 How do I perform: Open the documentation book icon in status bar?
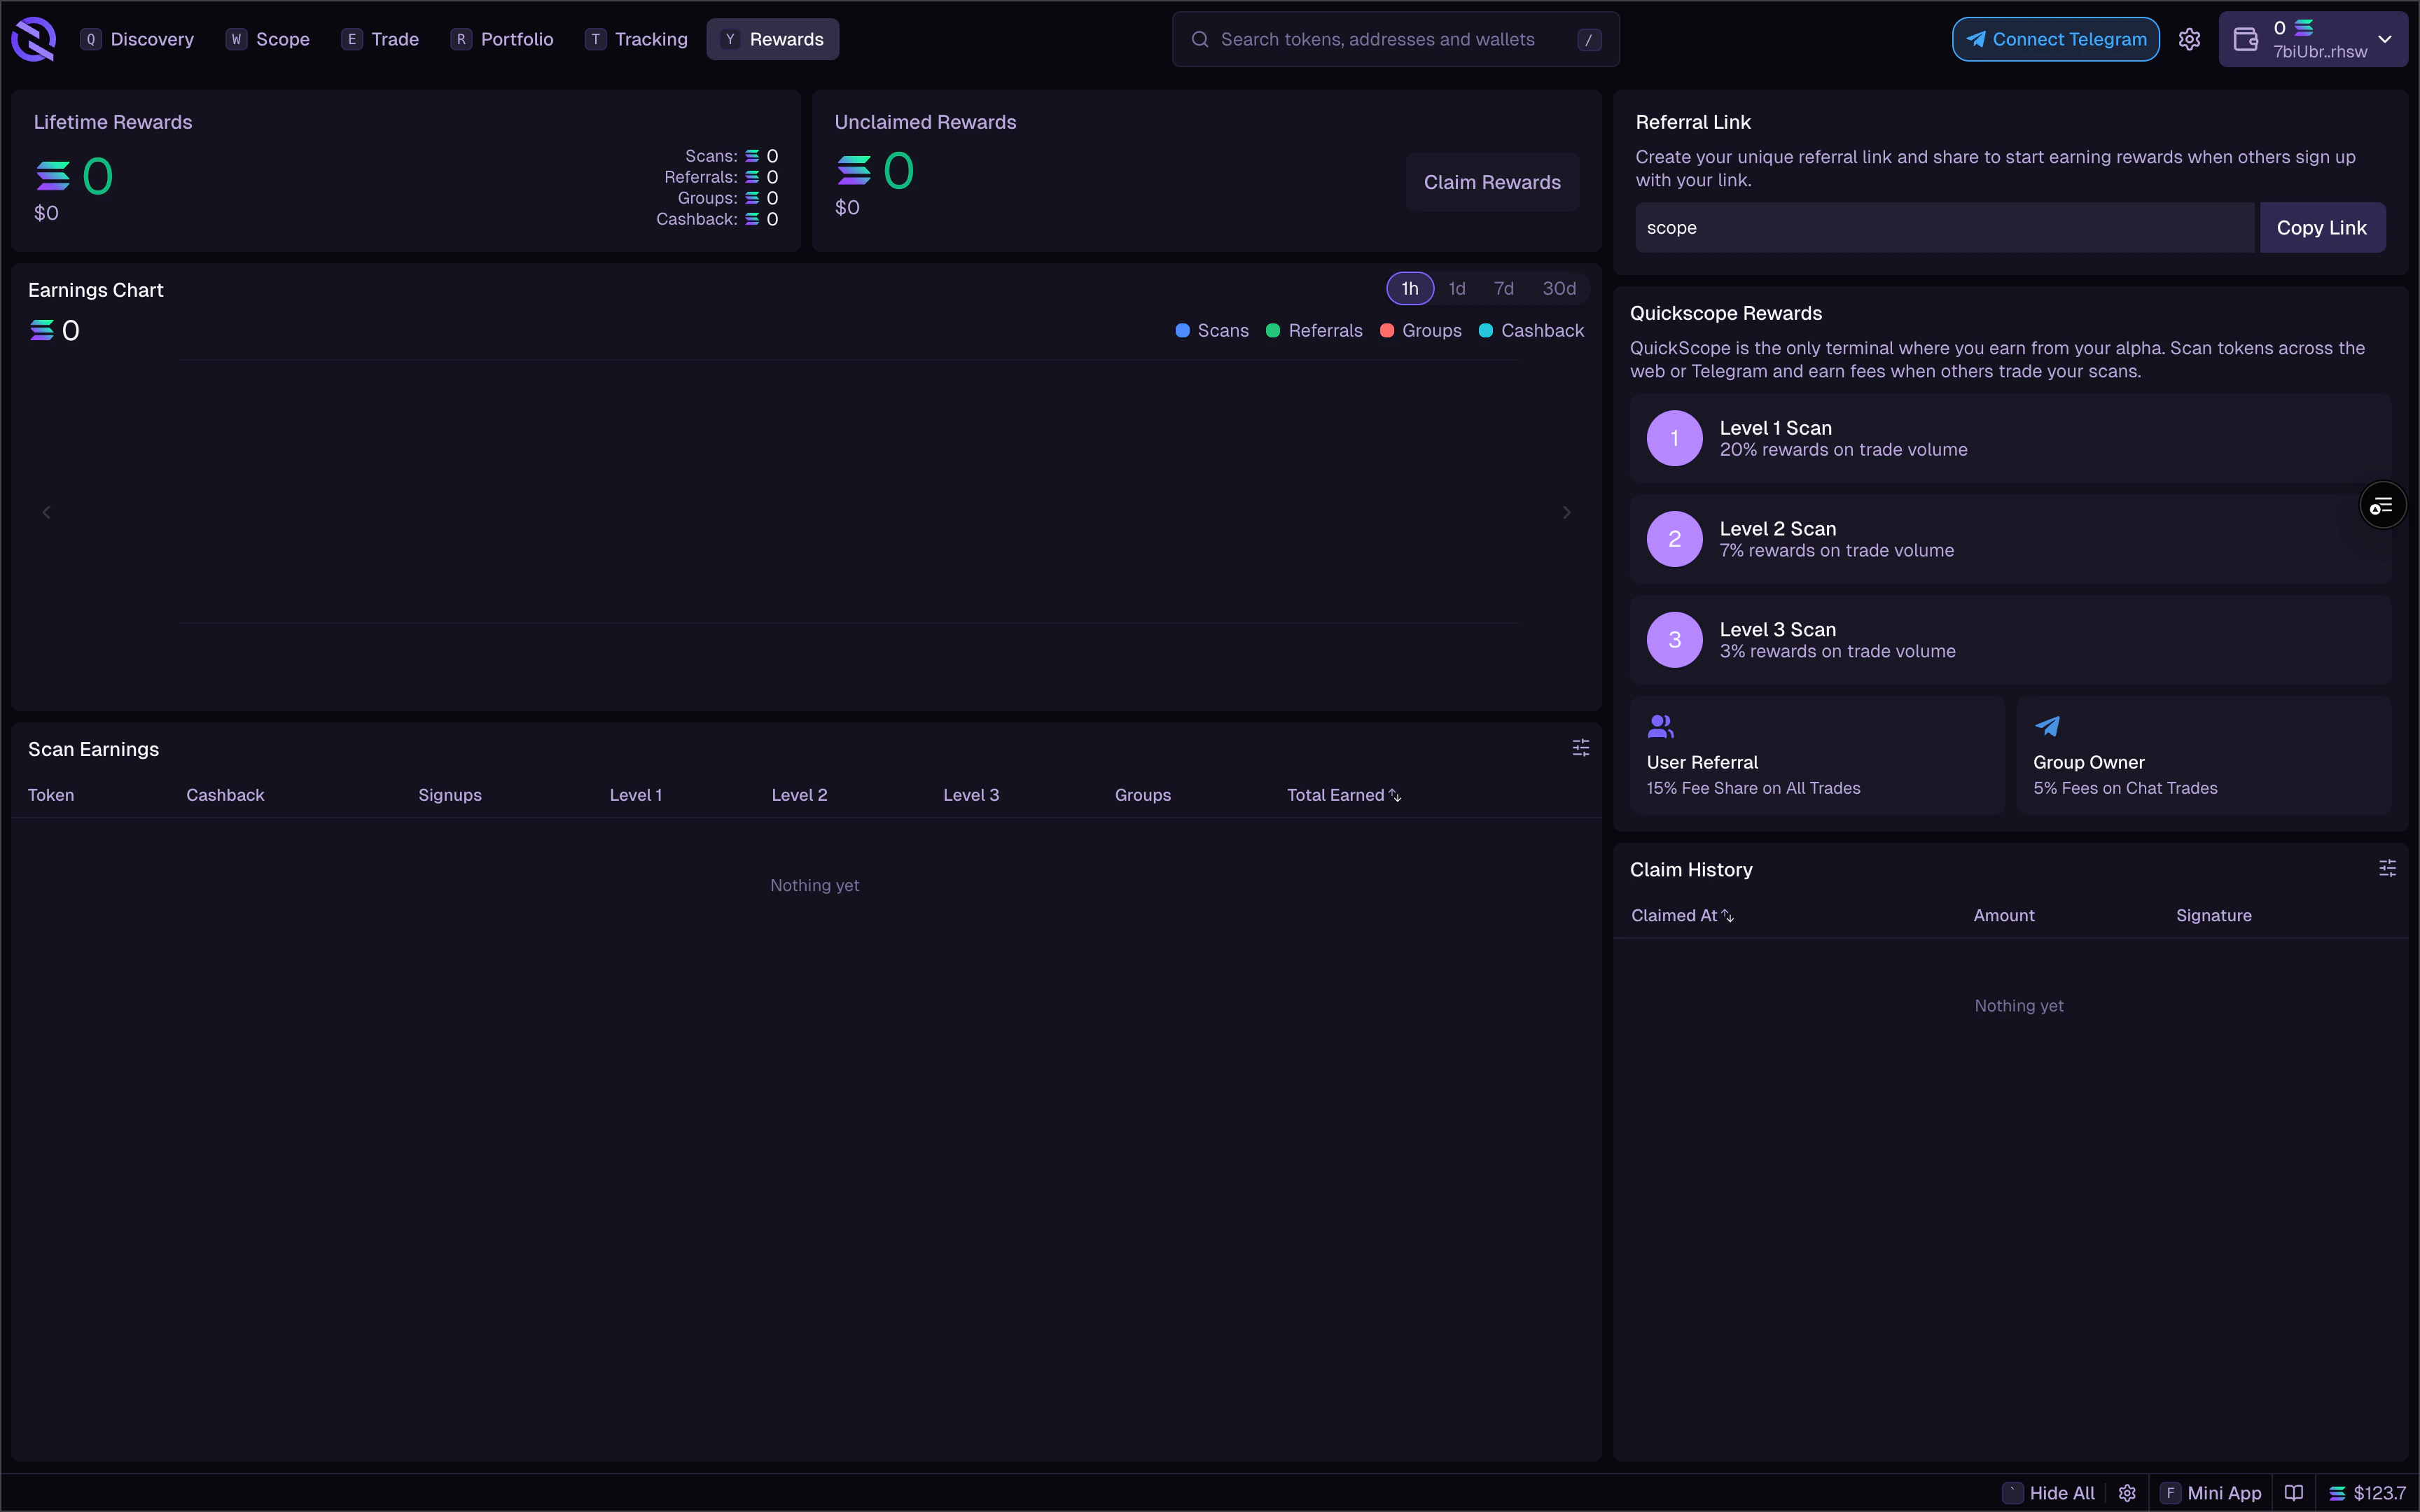pyautogui.click(x=2292, y=1492)
